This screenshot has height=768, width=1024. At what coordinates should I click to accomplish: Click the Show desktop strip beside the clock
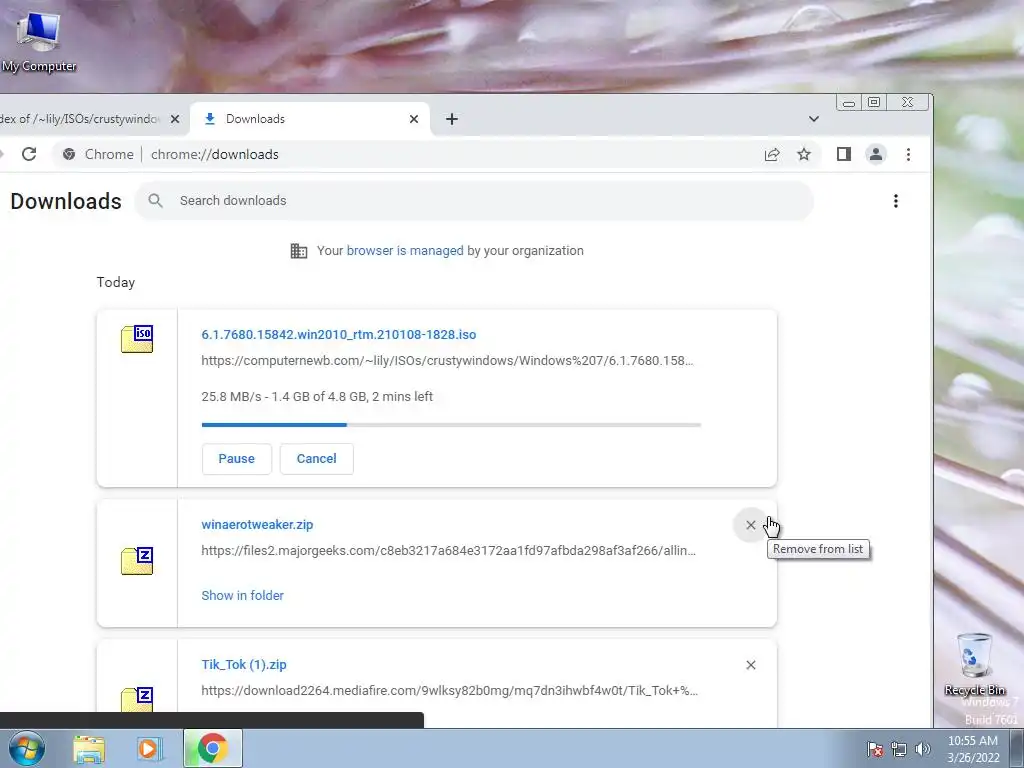pyautogui.click(x=1017, y=748)
